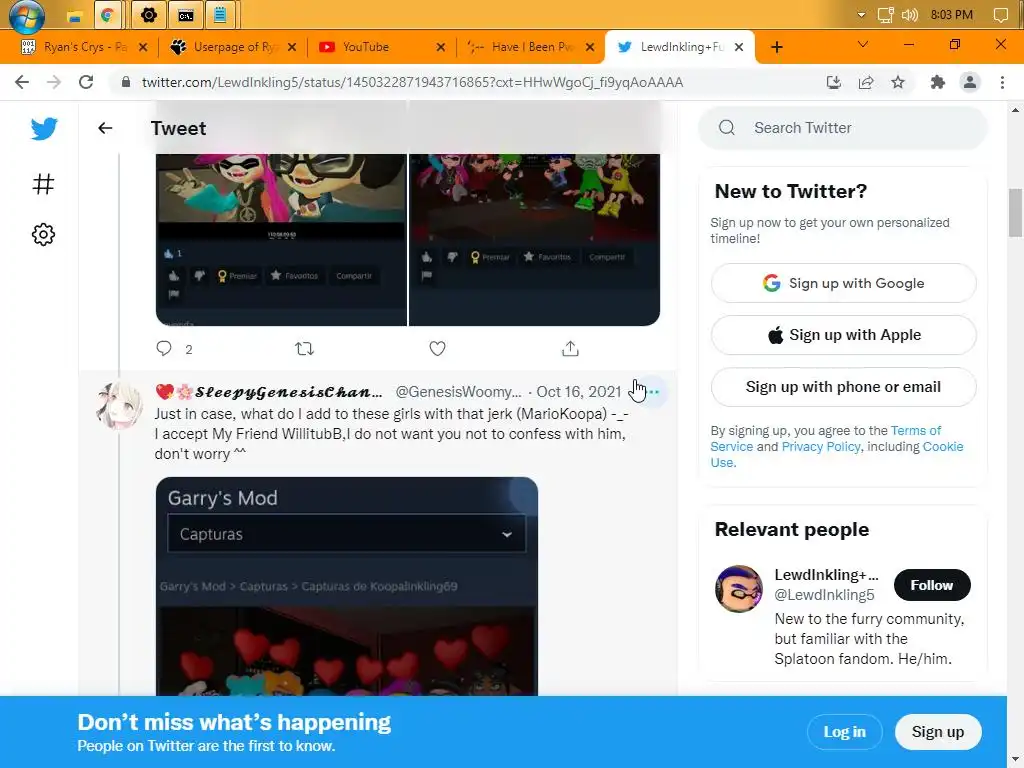Open the Settings gear in Twitter sidebar

(x=43, y=234)
